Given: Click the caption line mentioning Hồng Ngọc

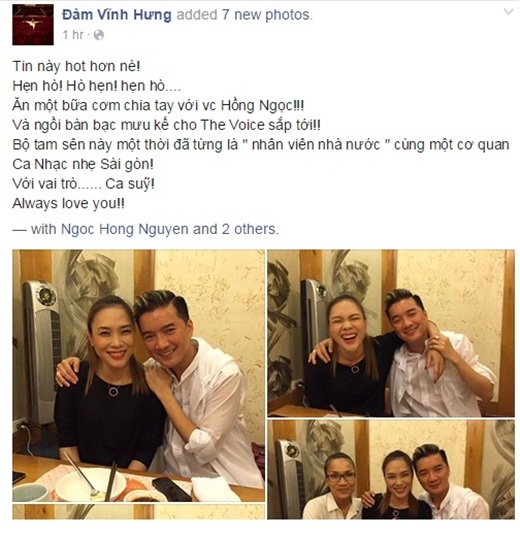Looking at the screenshot, I should [x=158, y=105].
